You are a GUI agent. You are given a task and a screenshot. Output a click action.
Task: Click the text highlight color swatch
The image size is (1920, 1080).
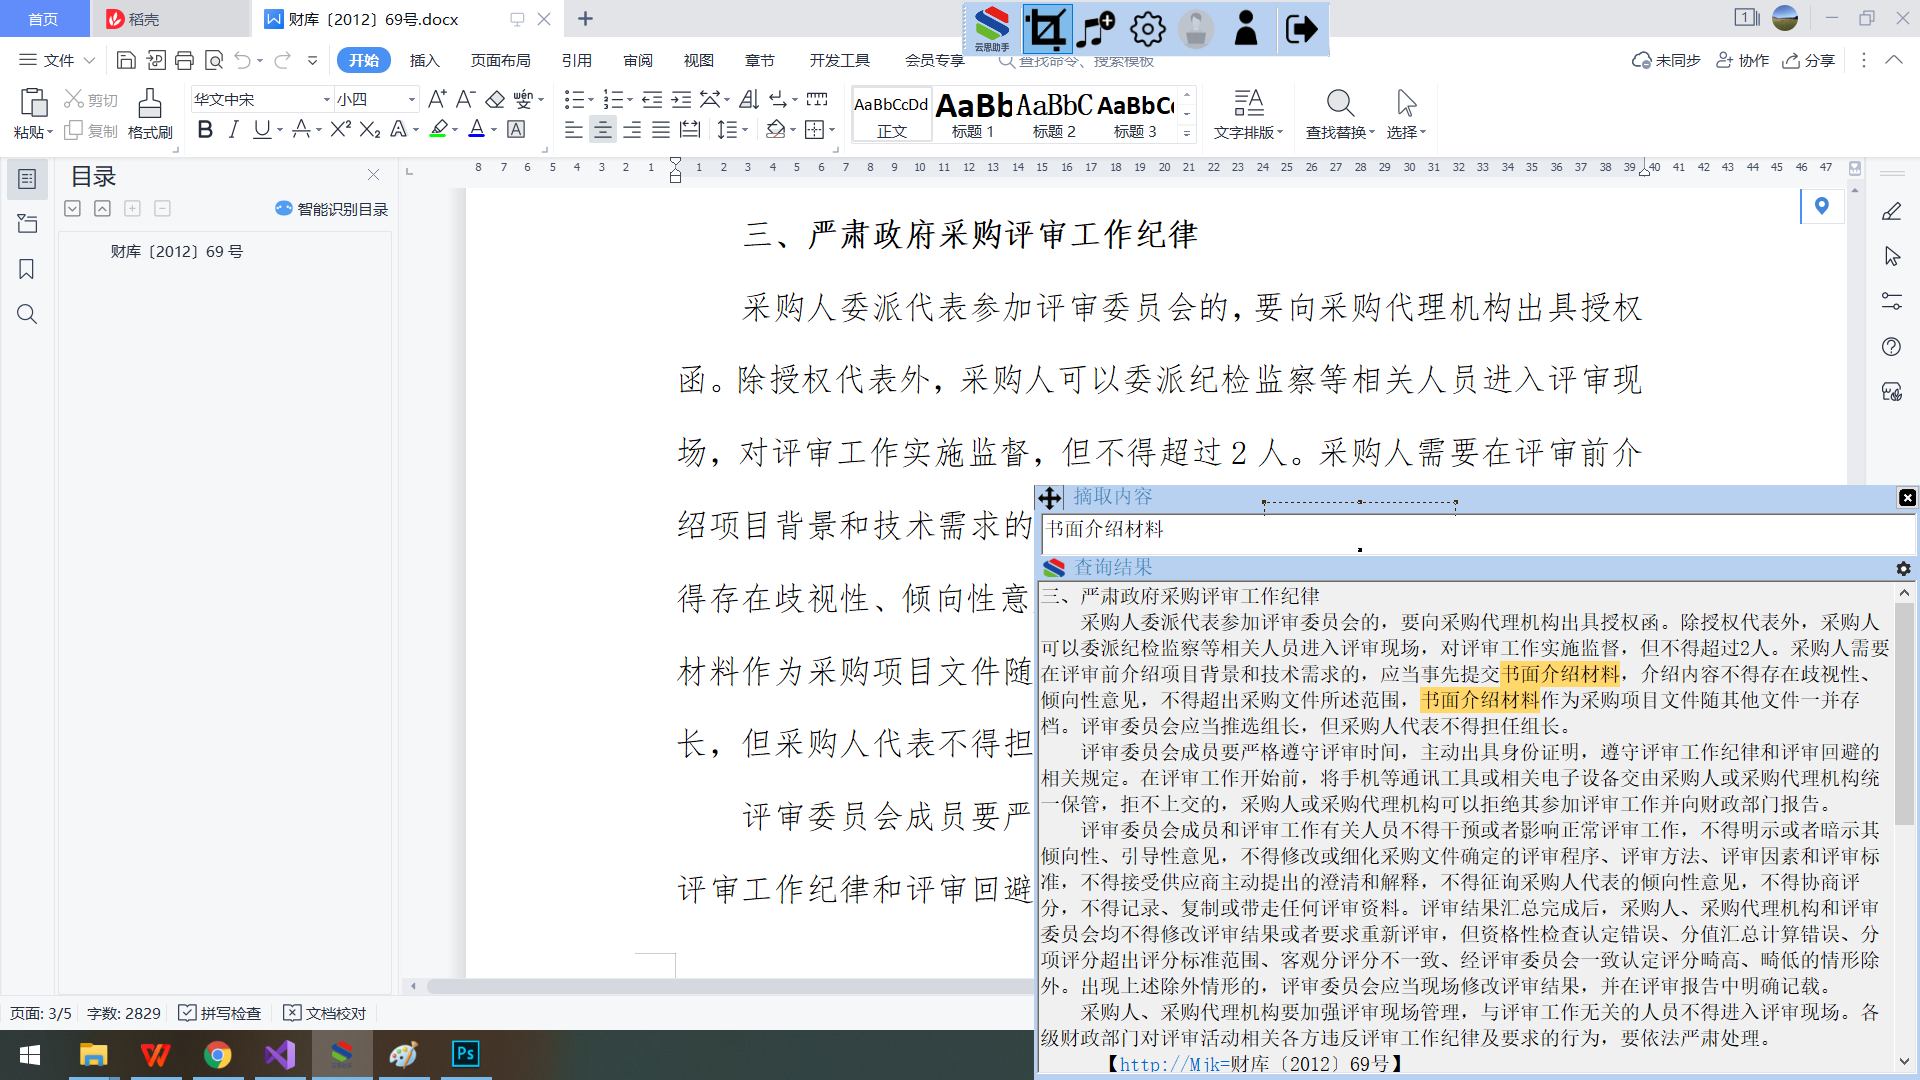(438, 129)
